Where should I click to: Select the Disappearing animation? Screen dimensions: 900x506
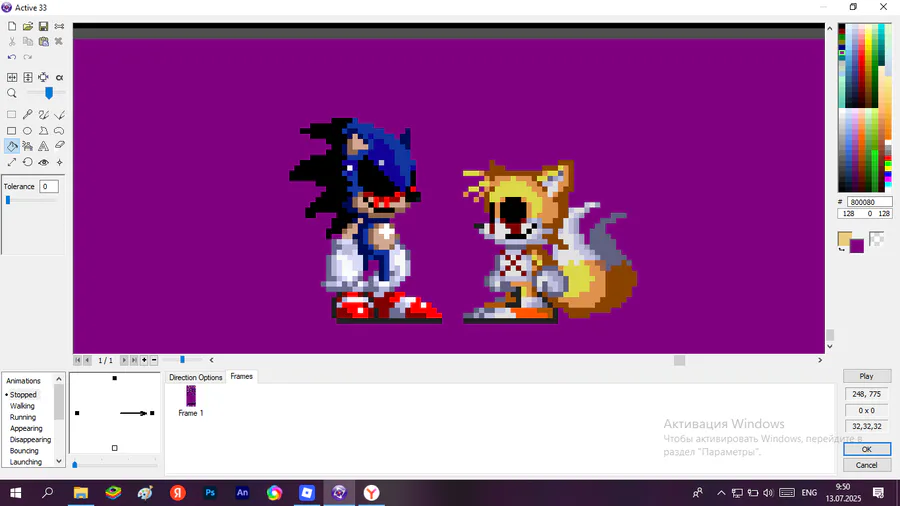[x=30, y=439]
